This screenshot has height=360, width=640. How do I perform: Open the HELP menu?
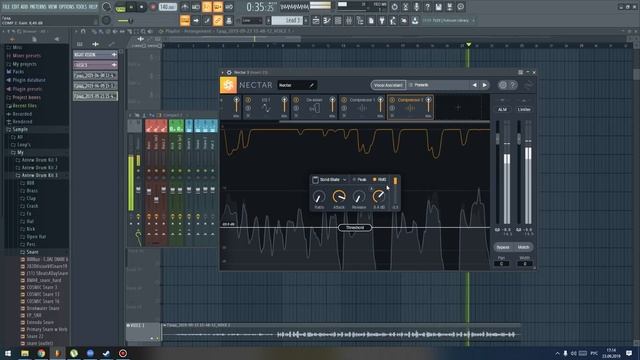point(93,7)
